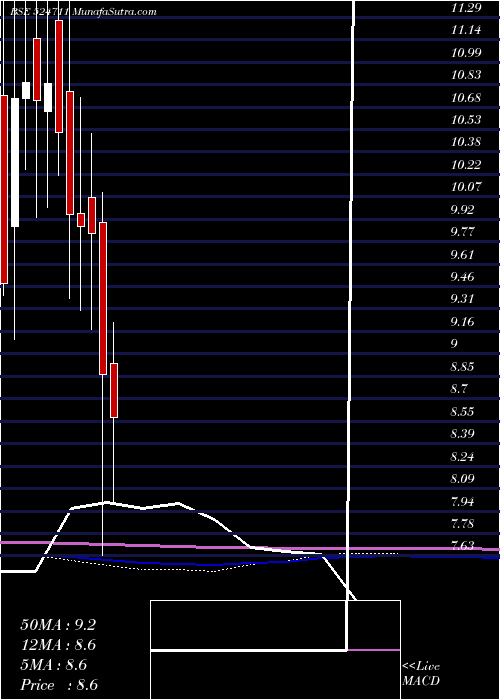Click the 9.16 price axis label
The image size is (500, 700).
pyautogui.click(x=463, y=321)
